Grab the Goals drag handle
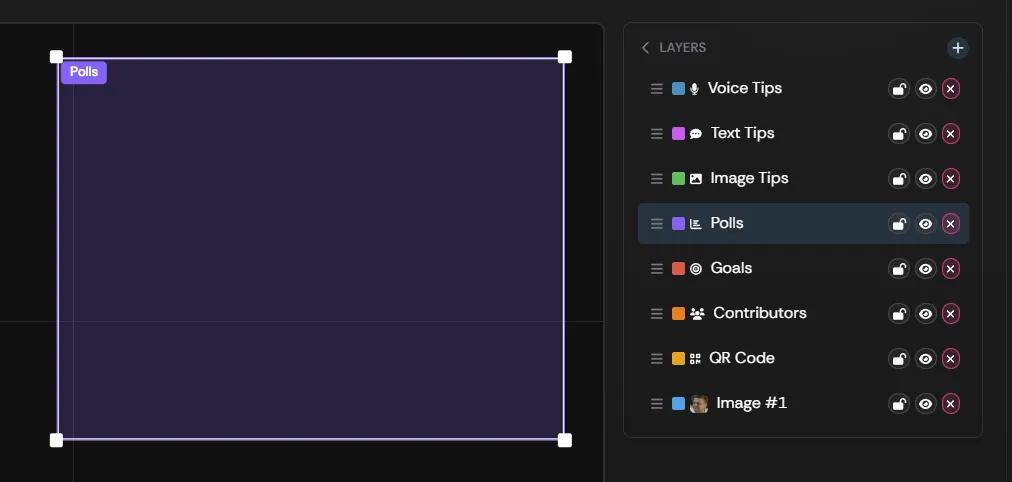The width and height of the screenshot is (1012, 482). 656,268
